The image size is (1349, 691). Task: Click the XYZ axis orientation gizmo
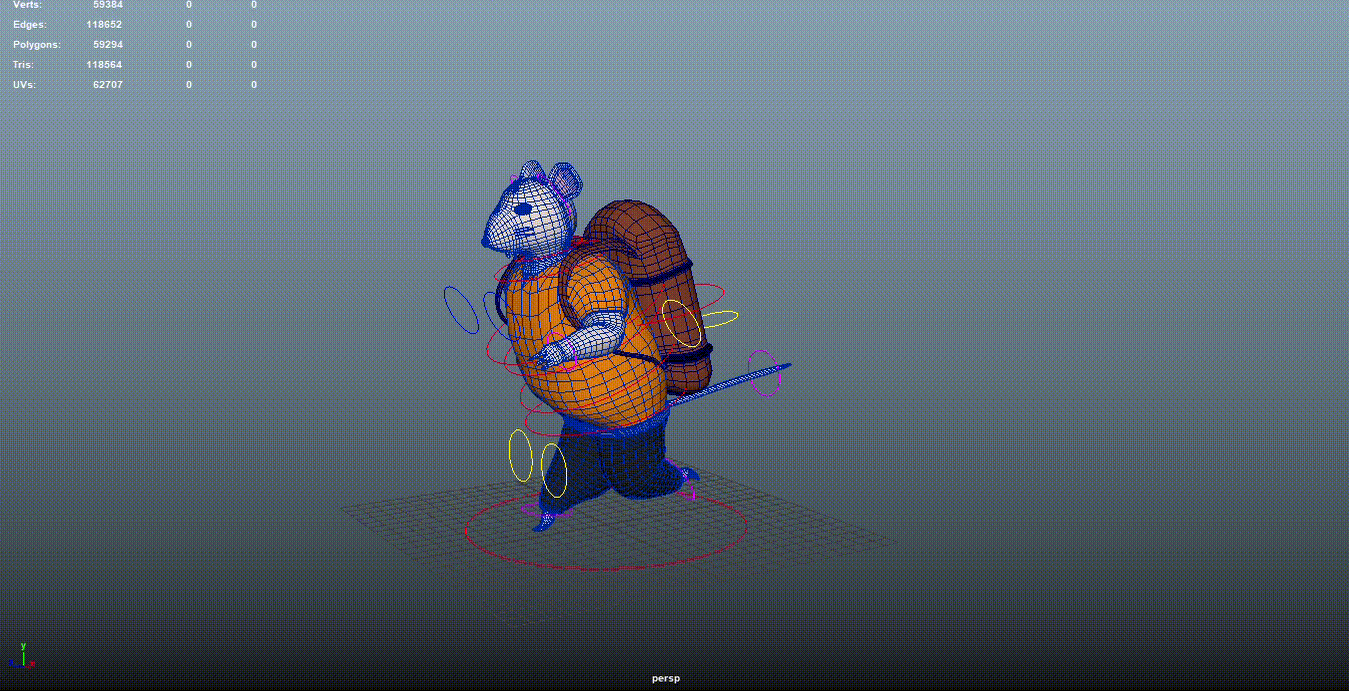[22, 655]
